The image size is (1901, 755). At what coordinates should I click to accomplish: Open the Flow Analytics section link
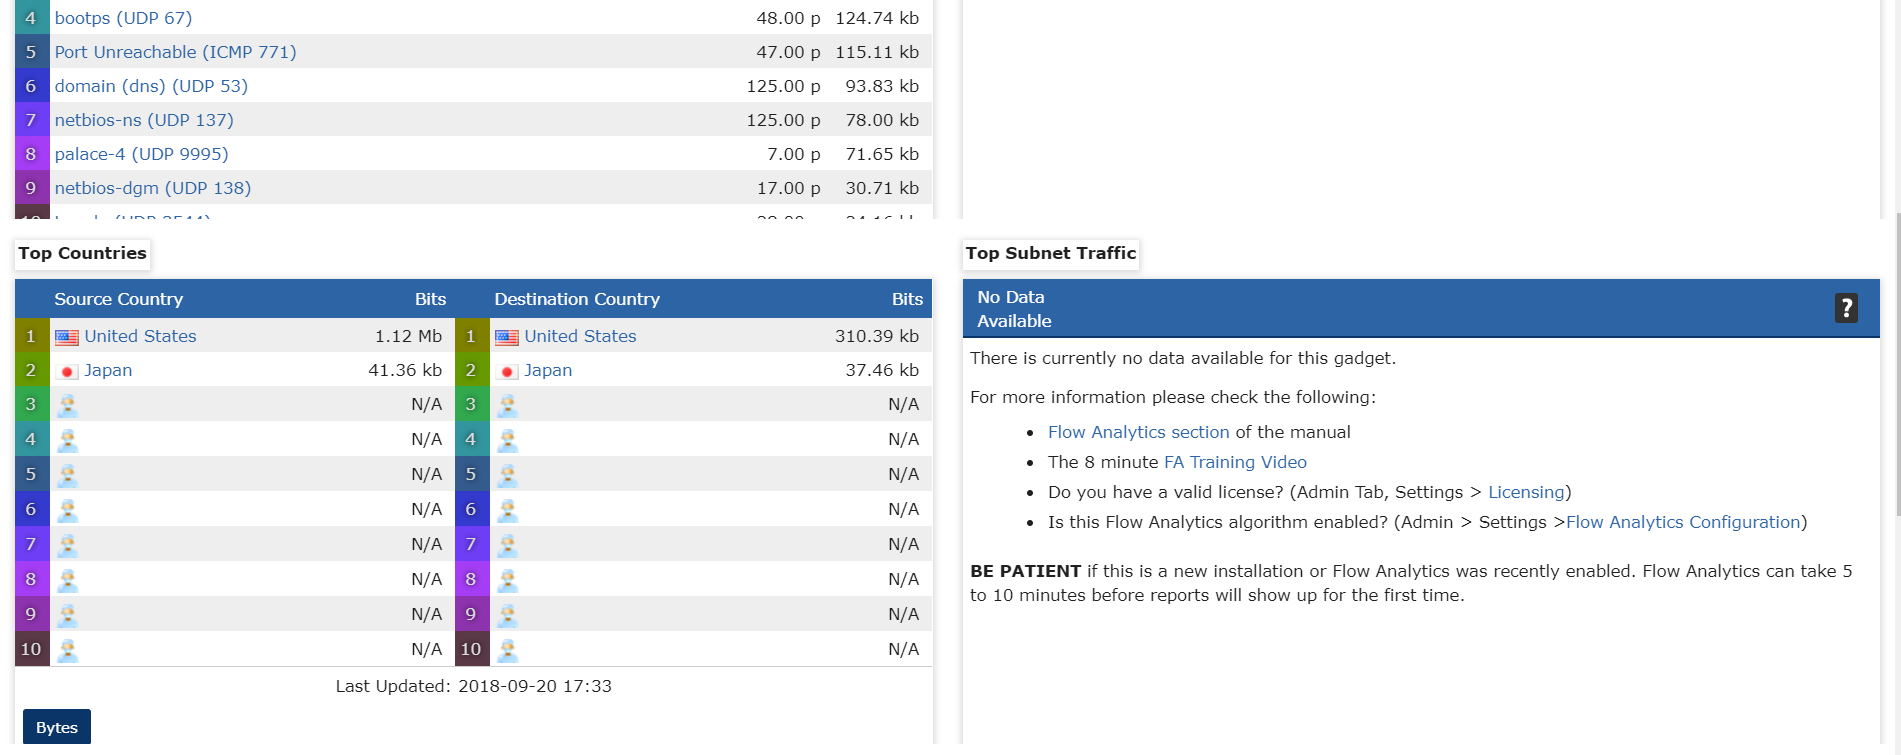(x=1138, y=432)
